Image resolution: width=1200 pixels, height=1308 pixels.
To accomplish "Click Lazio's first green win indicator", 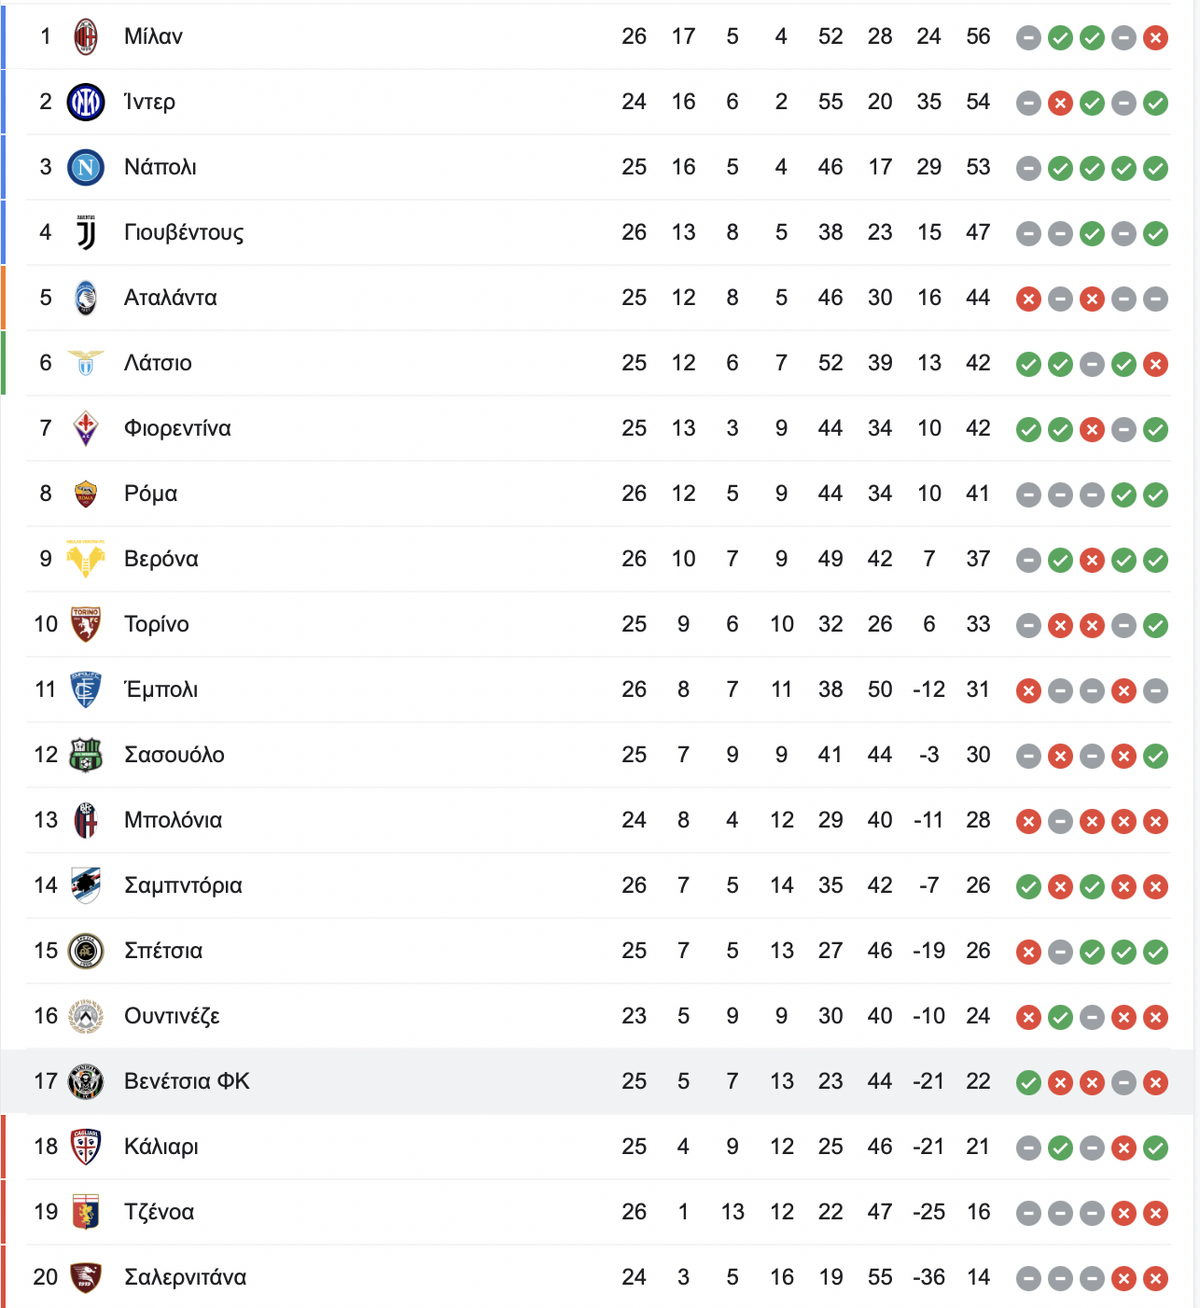I will coord(1028,365).
